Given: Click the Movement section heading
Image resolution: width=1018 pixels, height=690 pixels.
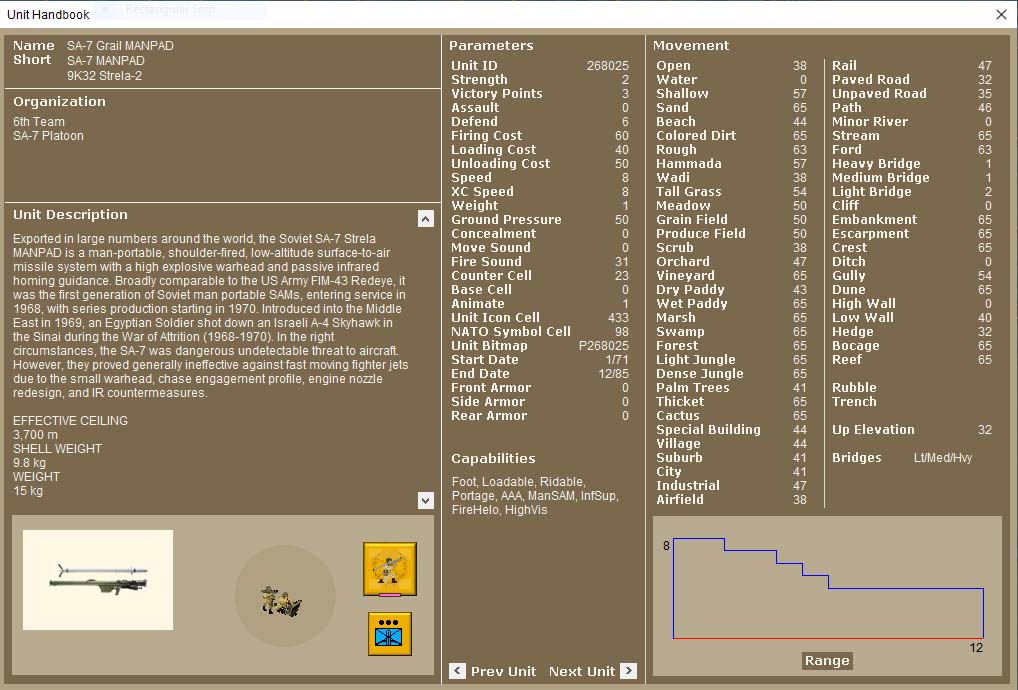Looking at the screenshot, I should point(691,45).
